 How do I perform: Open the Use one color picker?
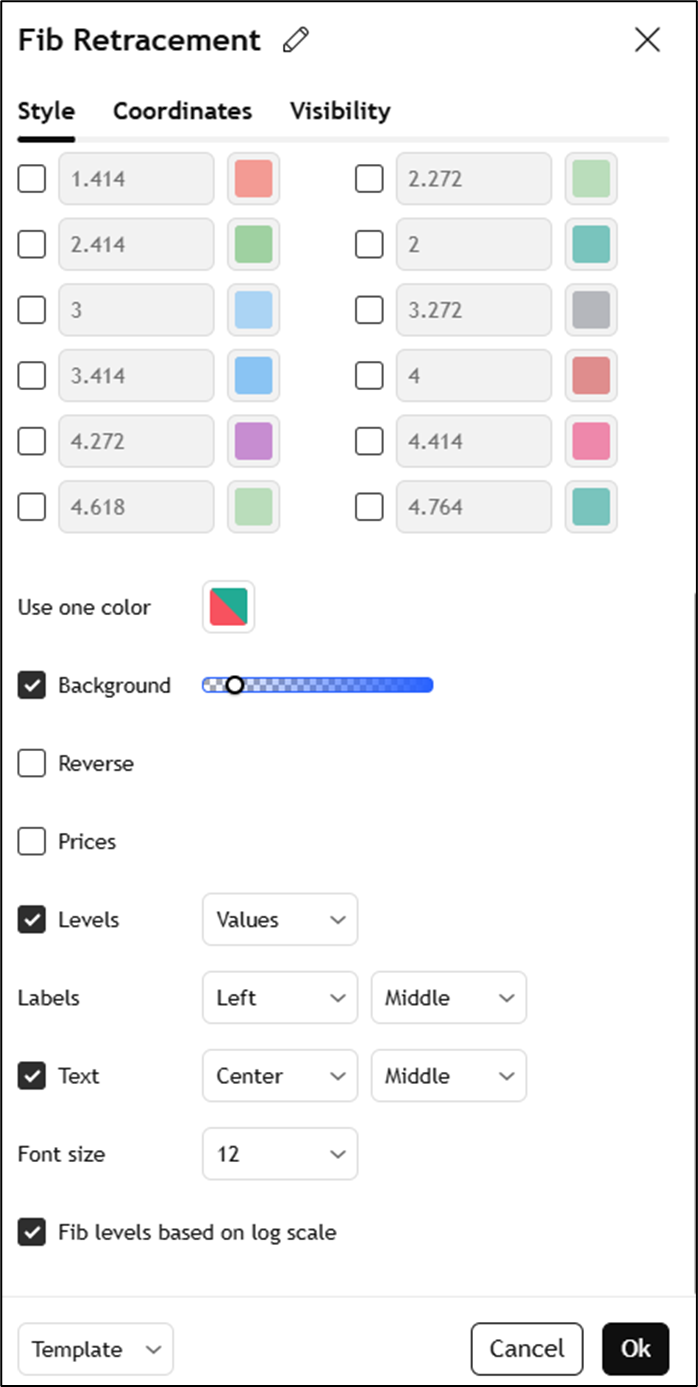pos(228,607)
